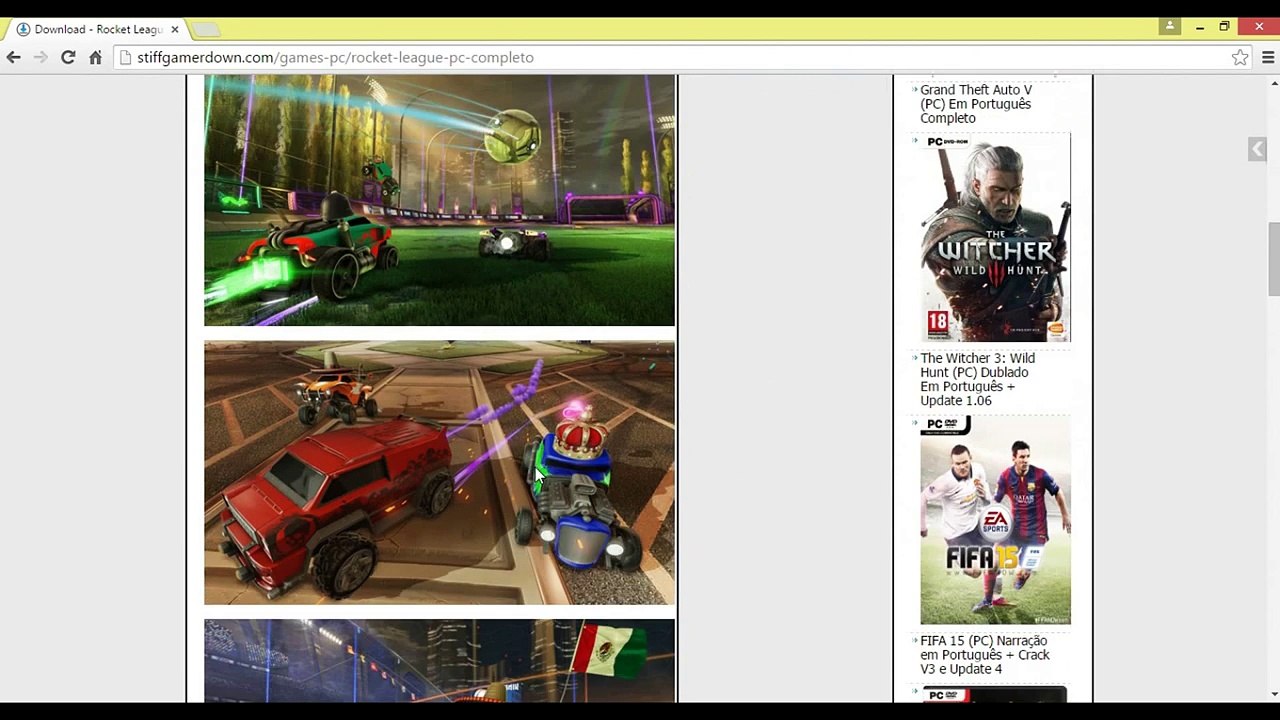The width and height of the screenshot is (1280, 720).
Task: Open the FIFA 15 cover image
Action: (995, 520)
